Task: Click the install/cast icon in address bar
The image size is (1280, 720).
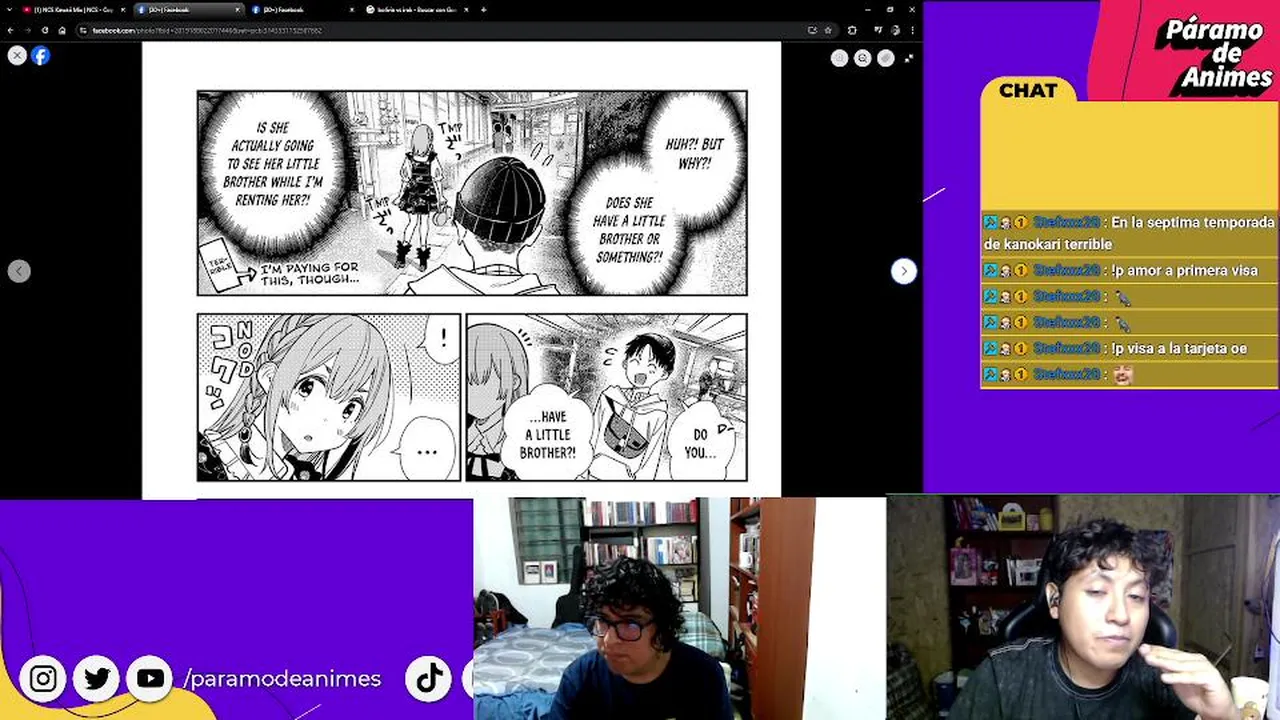Action: point(811,30)
